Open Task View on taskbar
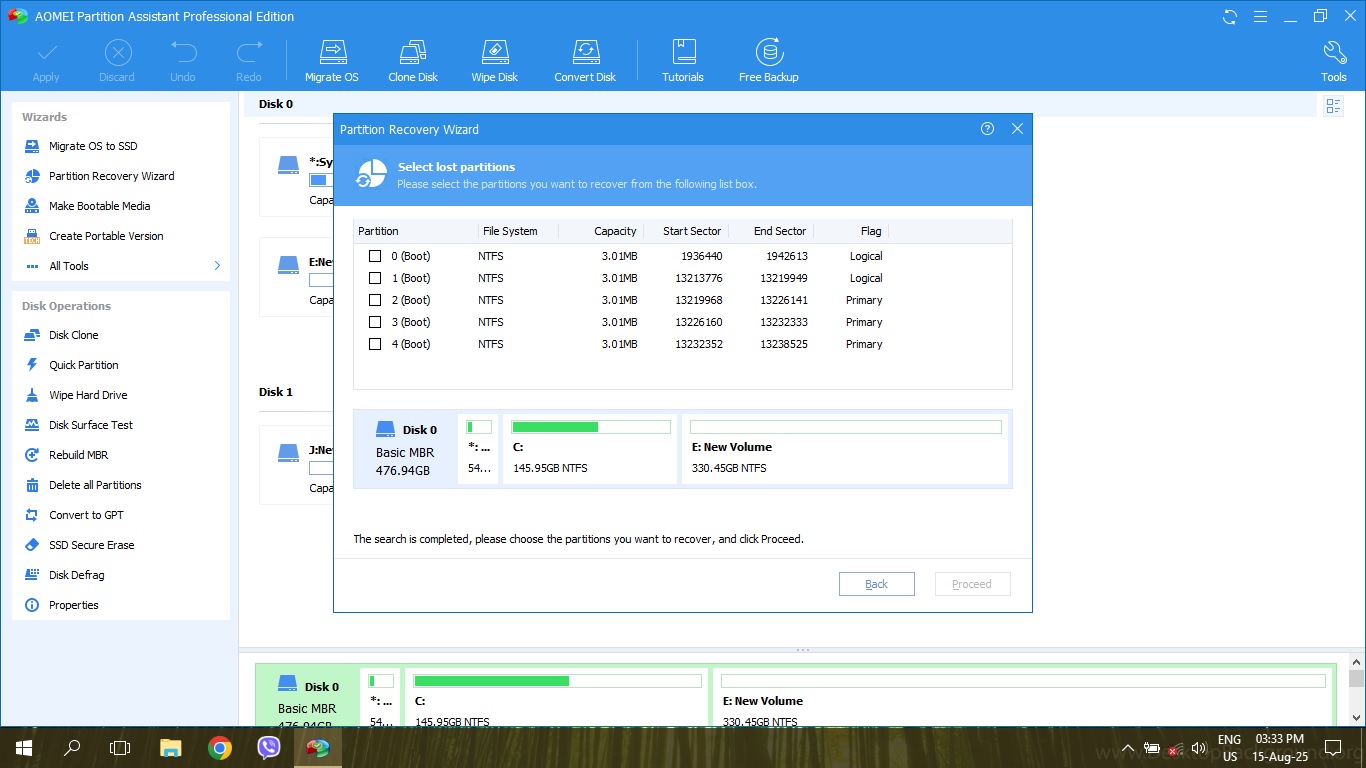 click(120, 747)
